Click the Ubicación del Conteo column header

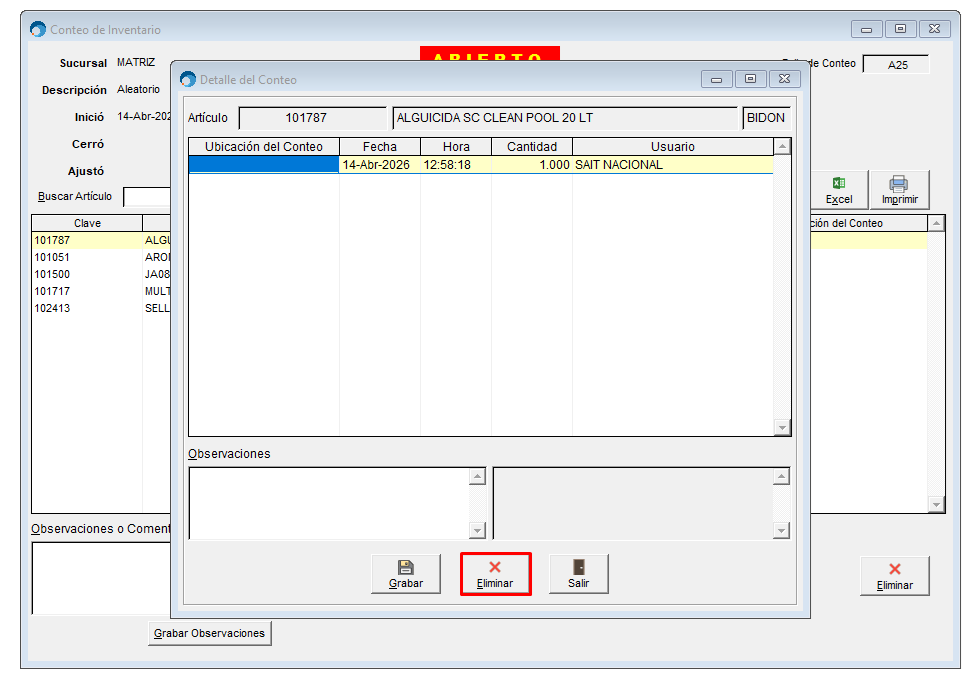pyautogui.click(x=264, y=147)
